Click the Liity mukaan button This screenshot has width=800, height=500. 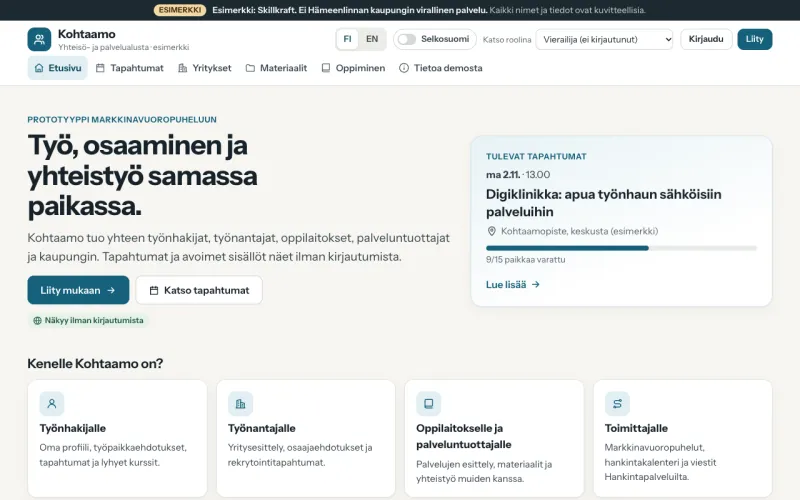pos(78,290)
